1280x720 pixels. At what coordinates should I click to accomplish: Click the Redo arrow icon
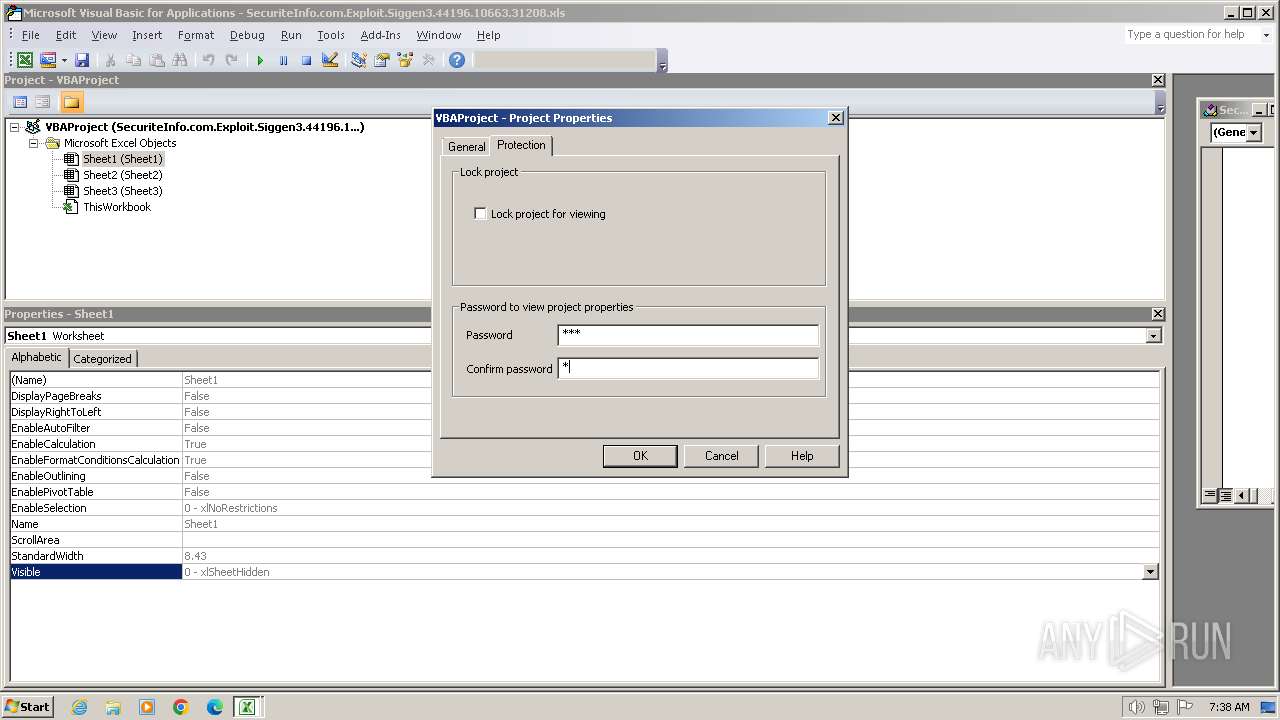click(x=231, y=60)
